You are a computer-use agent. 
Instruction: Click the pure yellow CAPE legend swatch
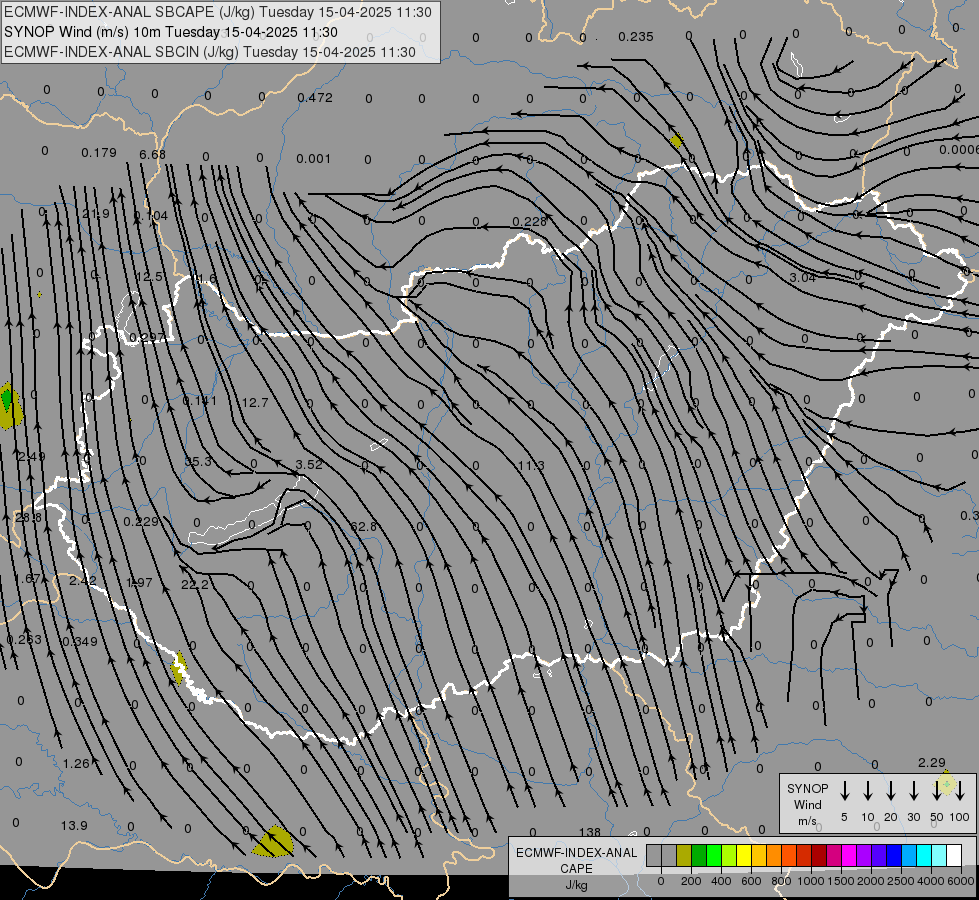(744, 856)
